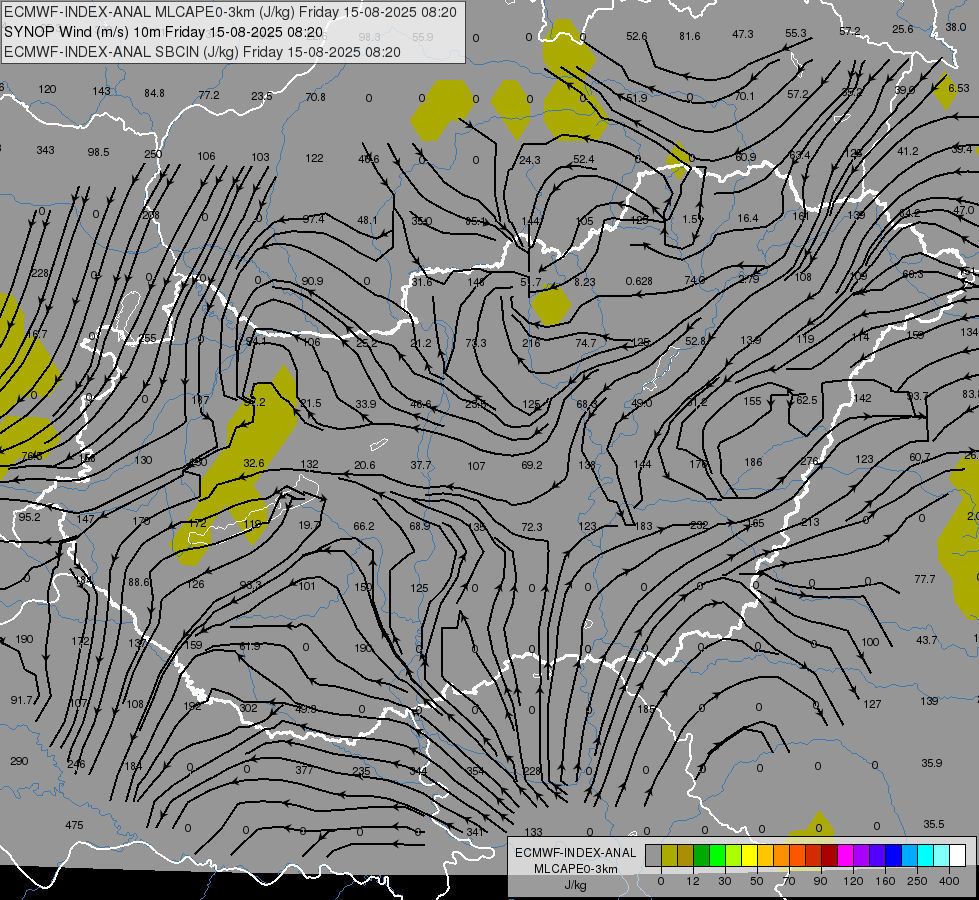Click the map value '213'
The height and width of the screenshot is (900, 979).
click(x=810, y=522)
